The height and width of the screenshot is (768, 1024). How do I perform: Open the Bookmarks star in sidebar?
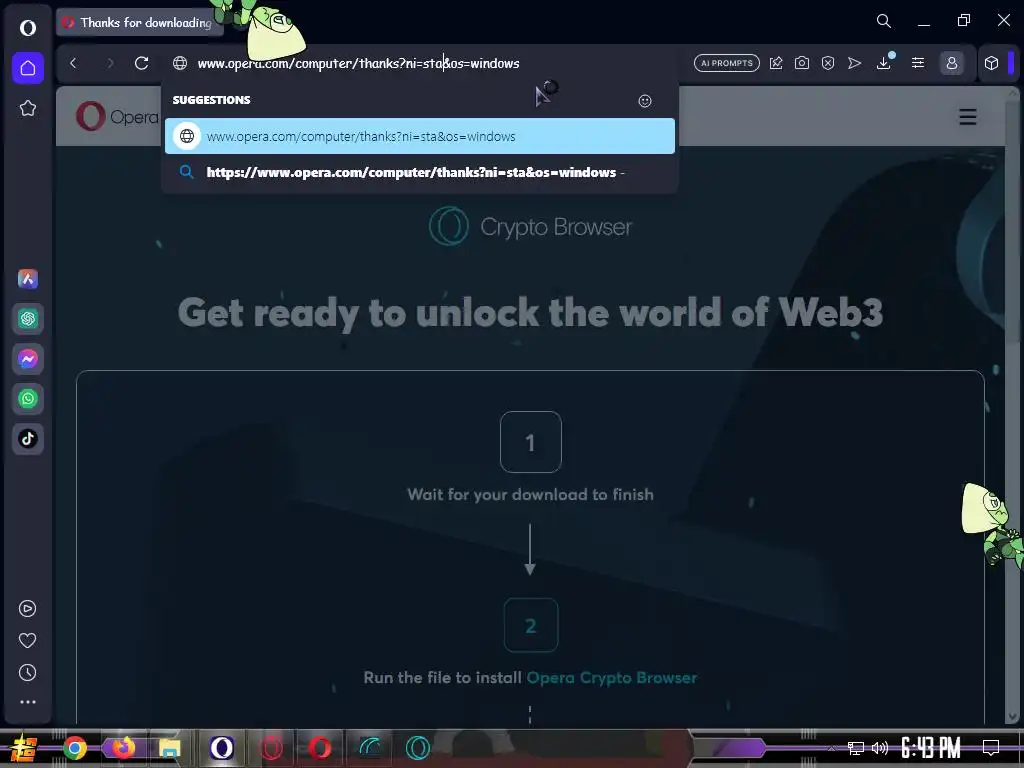point(27,108)
